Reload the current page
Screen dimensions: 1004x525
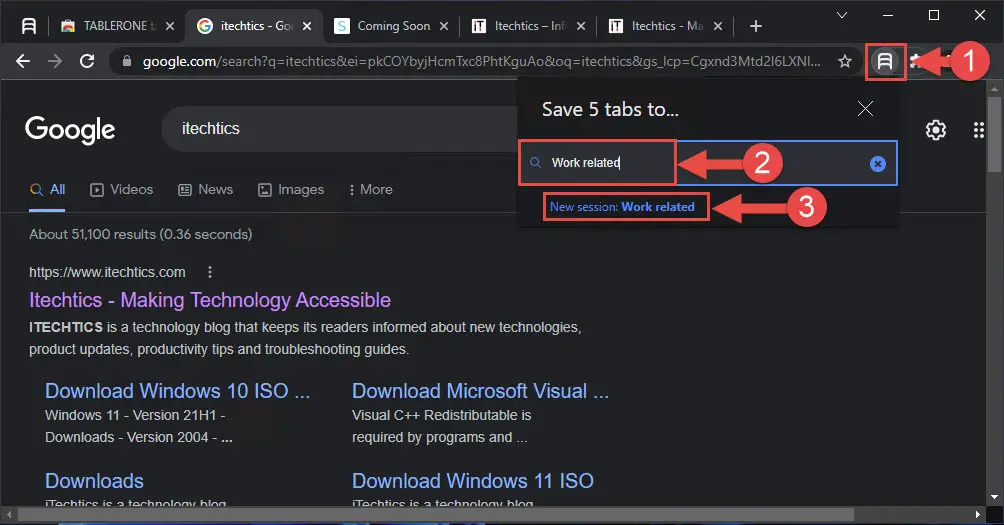[x=87, y=61]
